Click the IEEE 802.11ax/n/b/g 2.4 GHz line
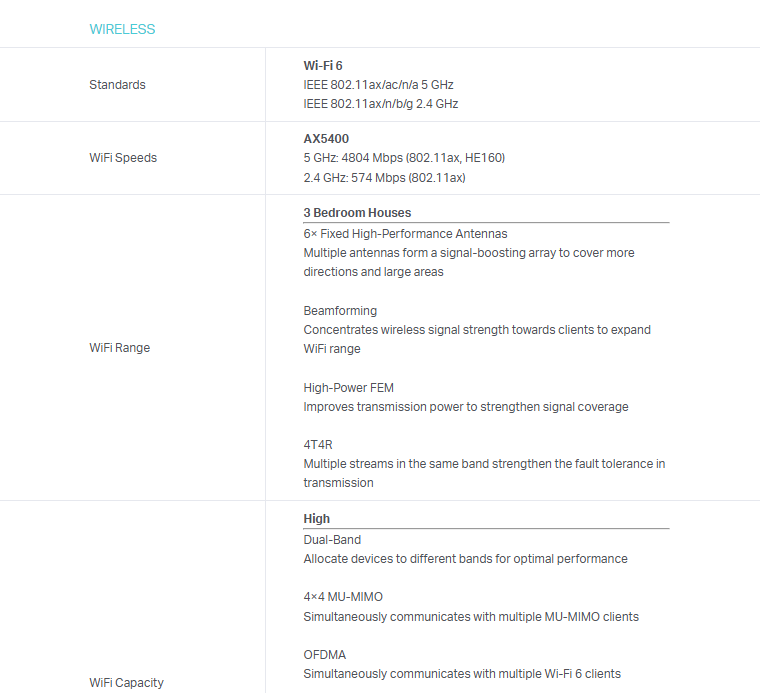 pyautogui.click(x=380, y=104)
